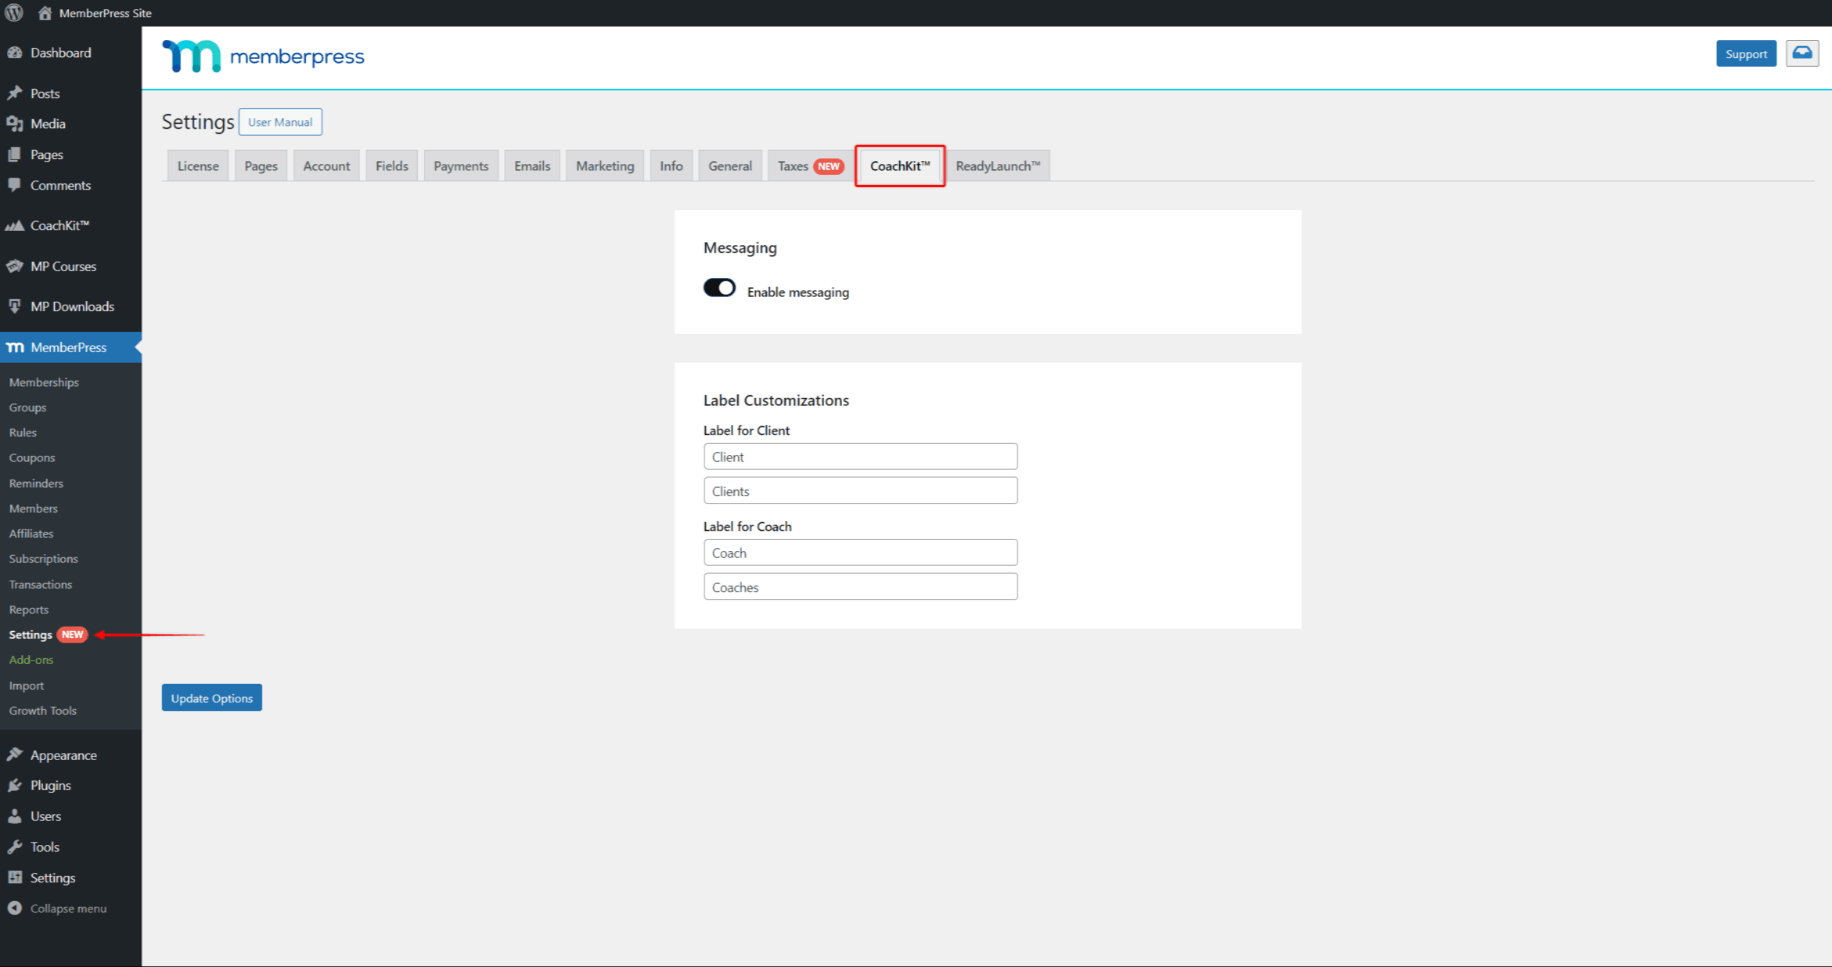Open MP Courses from the sidebar
Viewport: 1832px width, 967px height.
[x=63, y=266]
